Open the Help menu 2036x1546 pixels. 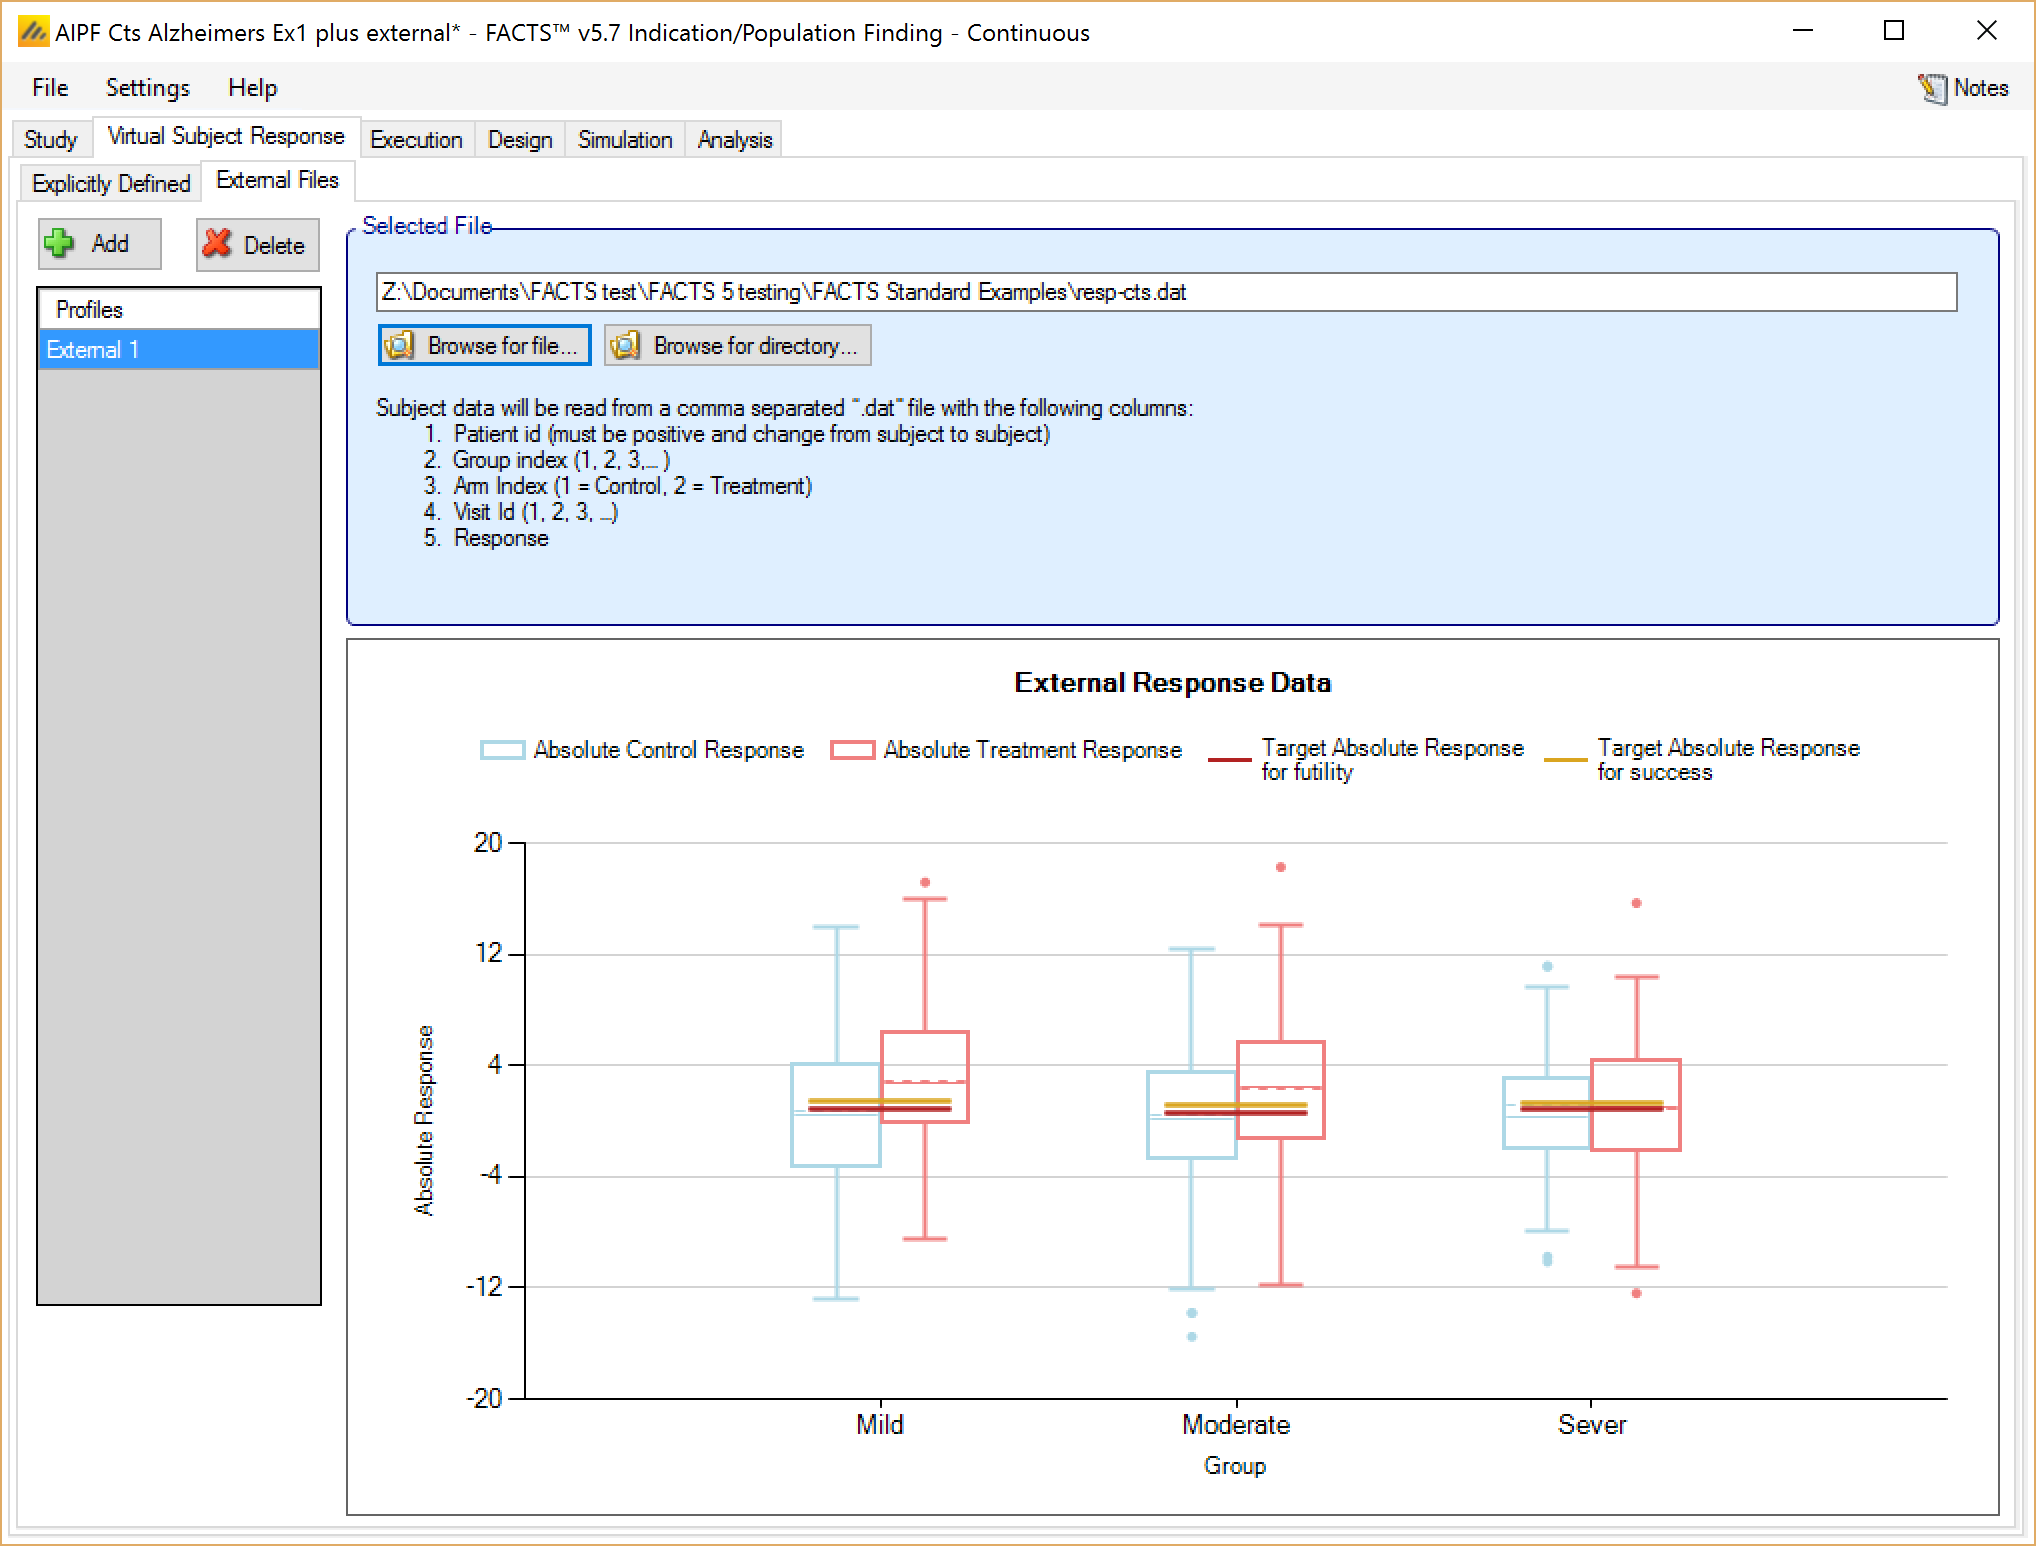point(252,88)
